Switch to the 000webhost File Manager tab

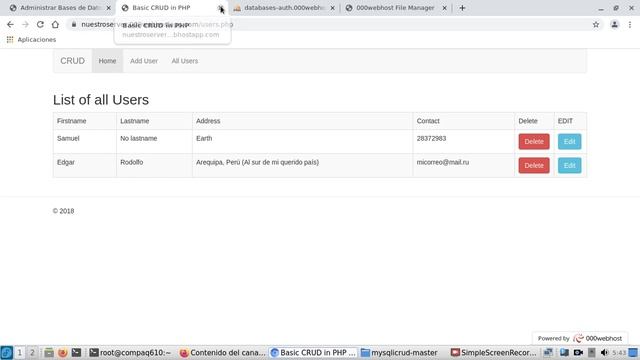395,8
